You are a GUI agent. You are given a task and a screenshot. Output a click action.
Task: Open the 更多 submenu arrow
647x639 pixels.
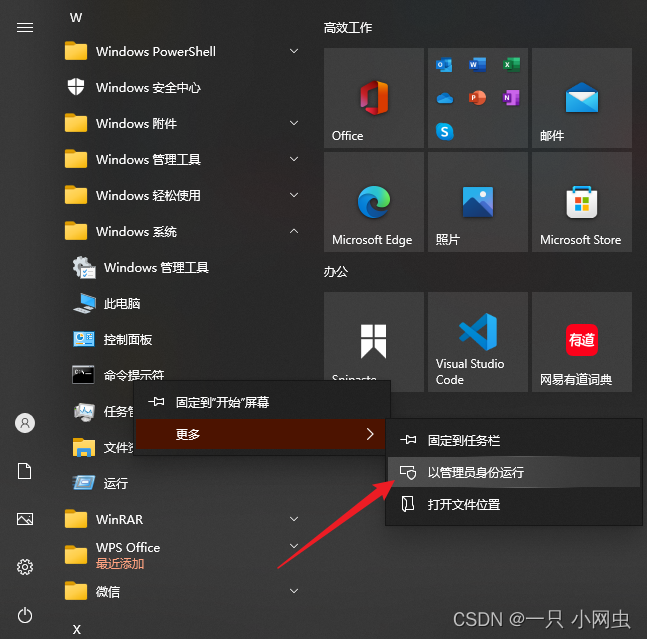tap(370, 434)
